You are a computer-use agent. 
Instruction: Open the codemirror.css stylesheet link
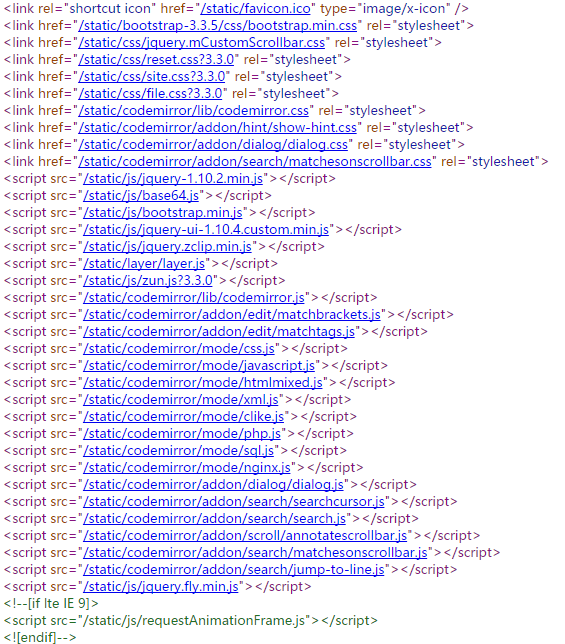(193, 110)
